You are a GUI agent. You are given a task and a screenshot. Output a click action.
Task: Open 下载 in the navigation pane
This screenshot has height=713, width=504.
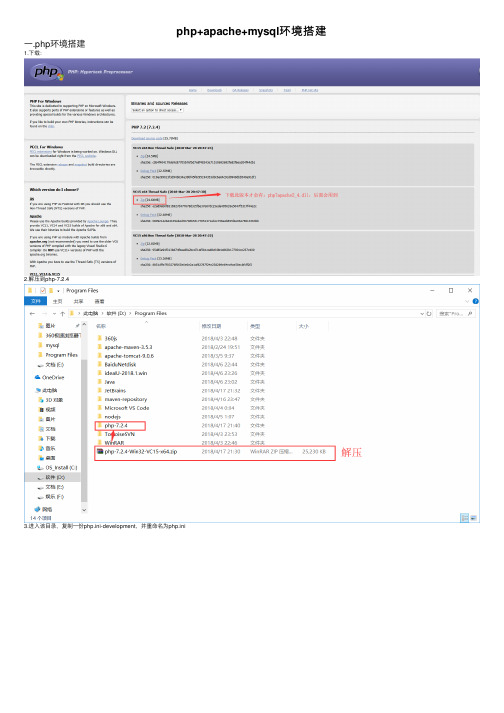point(50,438)
